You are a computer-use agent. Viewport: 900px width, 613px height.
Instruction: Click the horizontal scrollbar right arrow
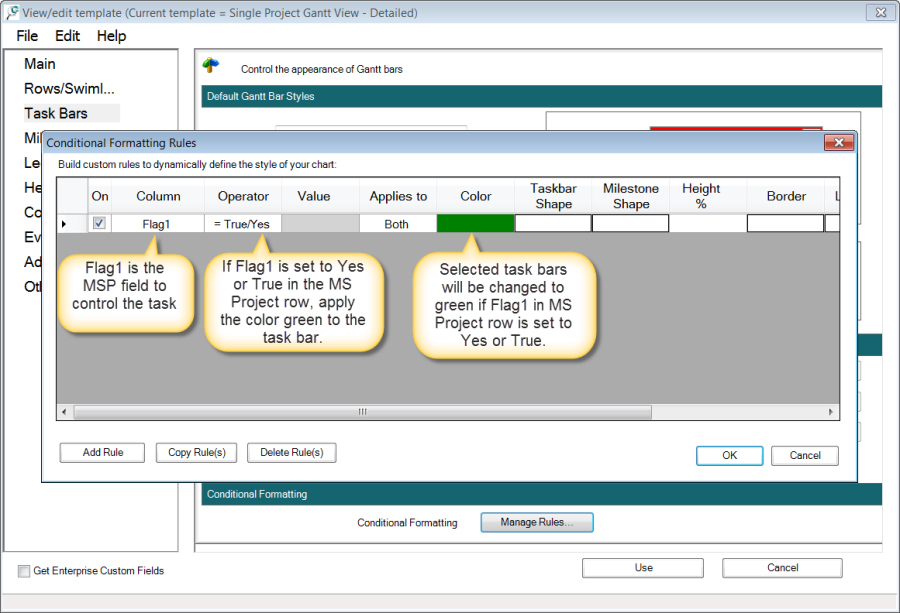[831, 412]
